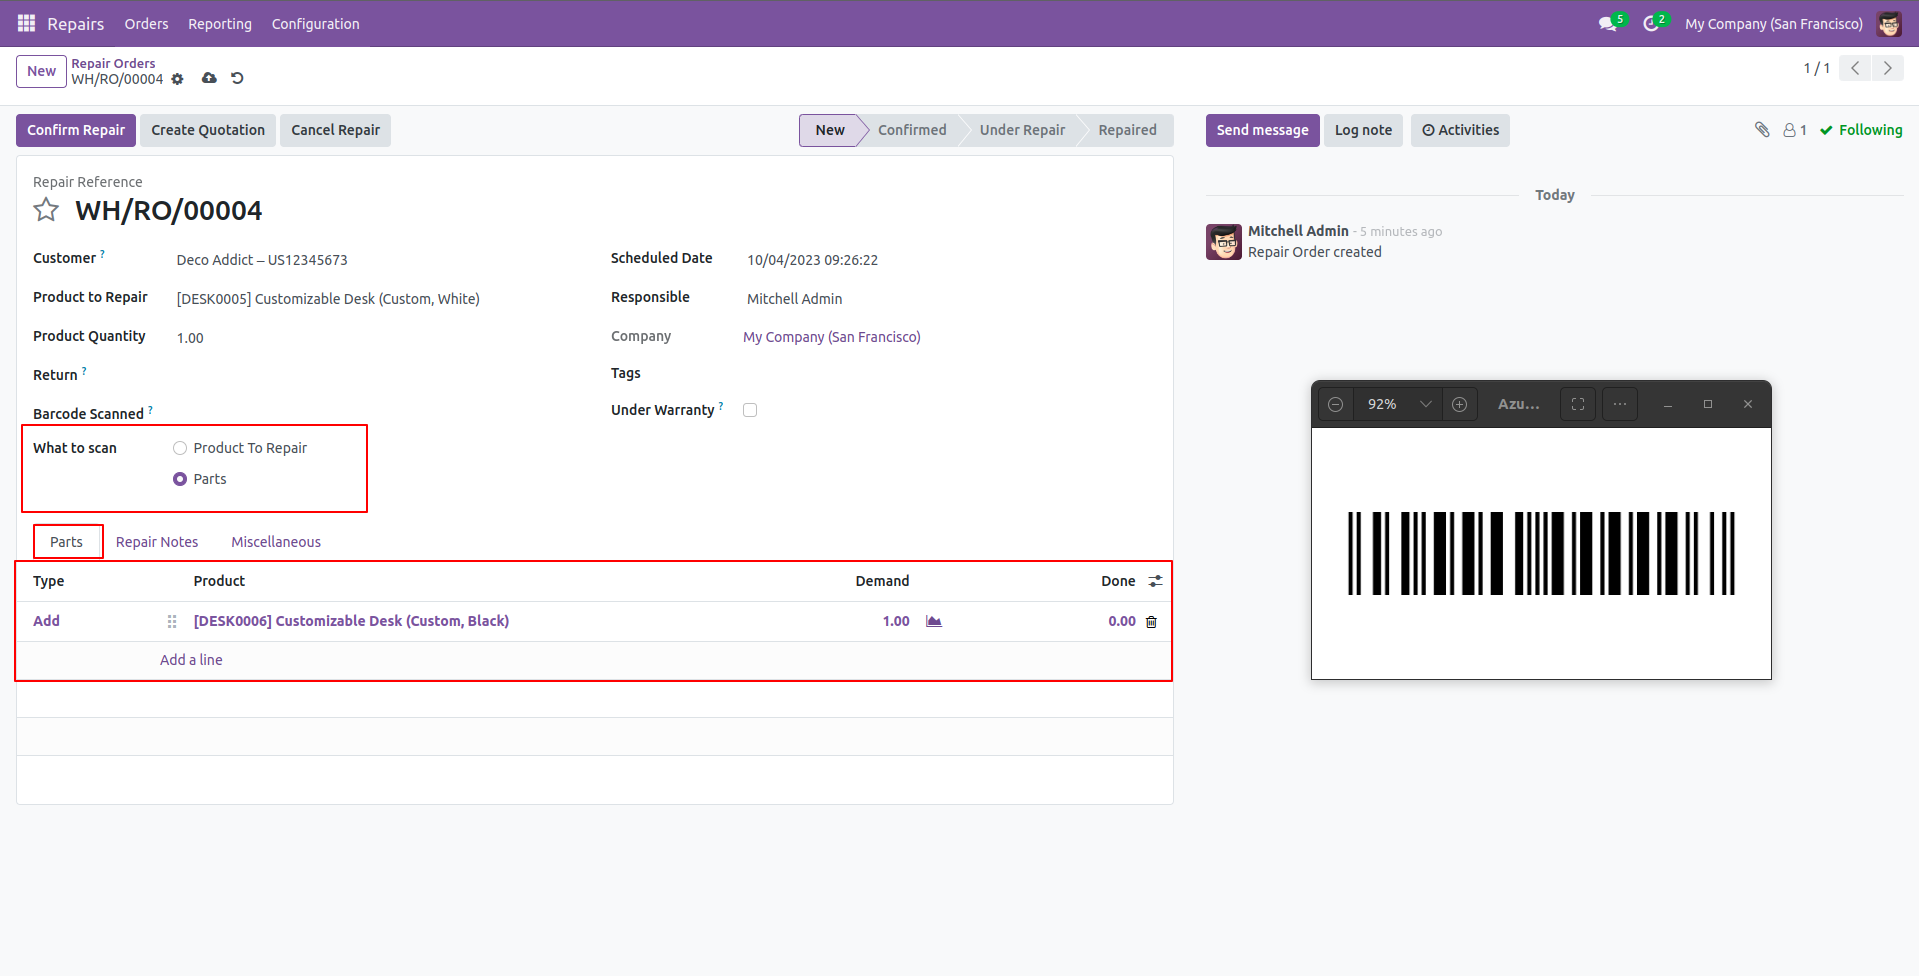
Task: Open the Product to Repair dropdown field
Action: [375, 299]
